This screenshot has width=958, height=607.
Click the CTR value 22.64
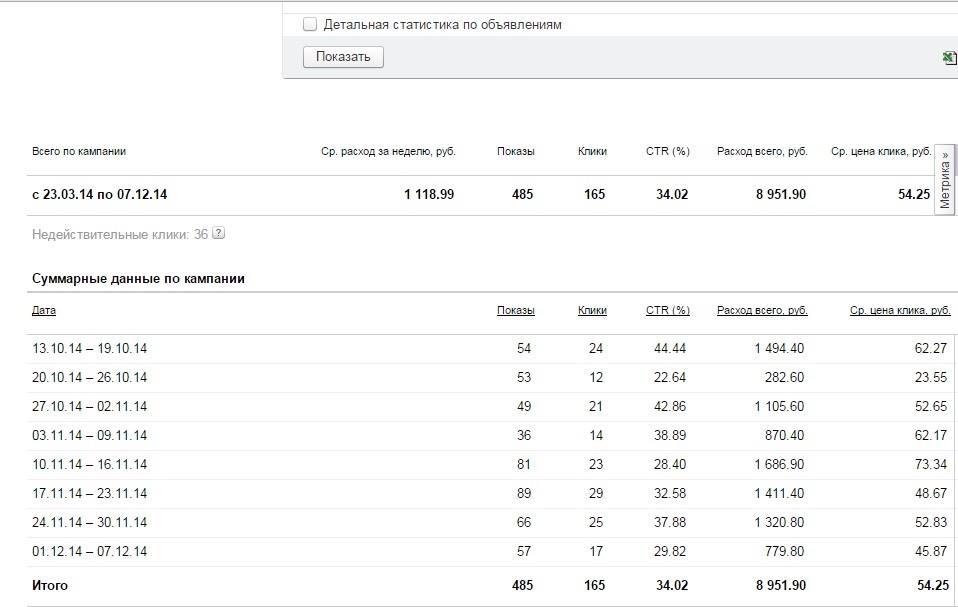click(670, 377)
